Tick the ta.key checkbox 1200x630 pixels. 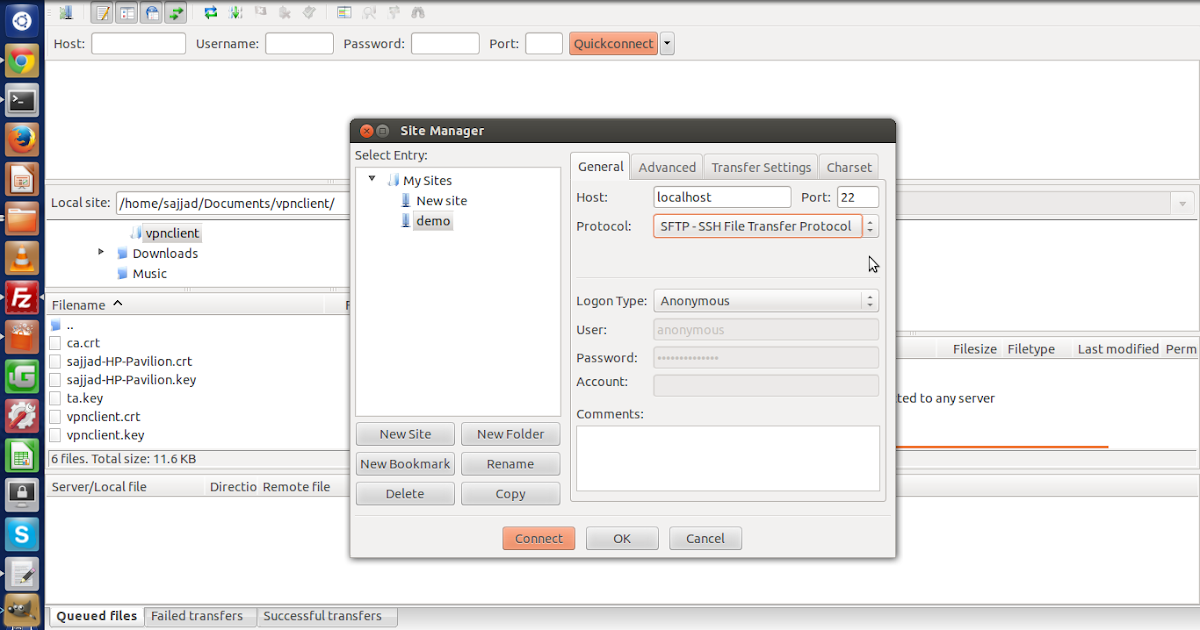pos(55,398)
